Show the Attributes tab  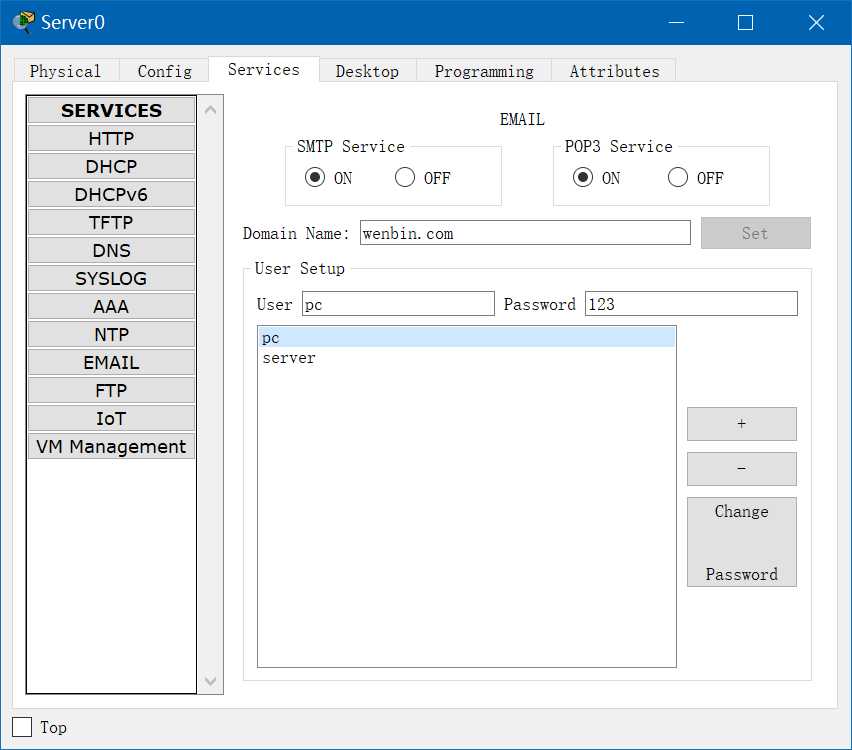(614, 71)
